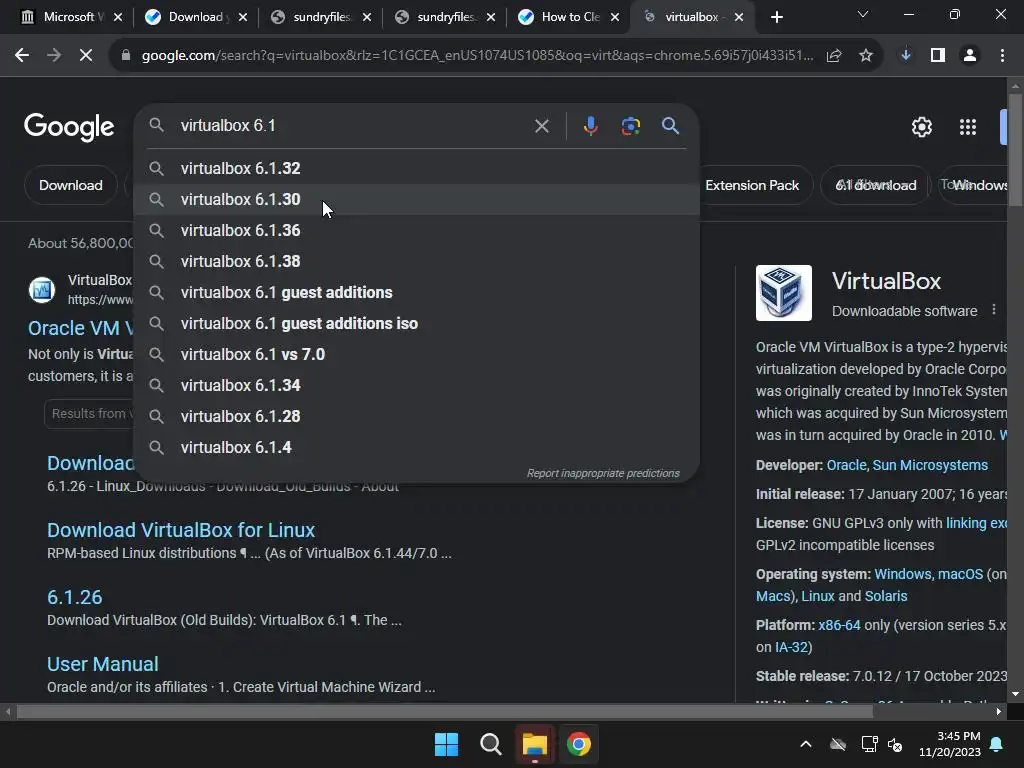Screen dimensions: 1024x768
Task: Select suggestion virtualbox 6.1.28
Action: click(417, 417)
